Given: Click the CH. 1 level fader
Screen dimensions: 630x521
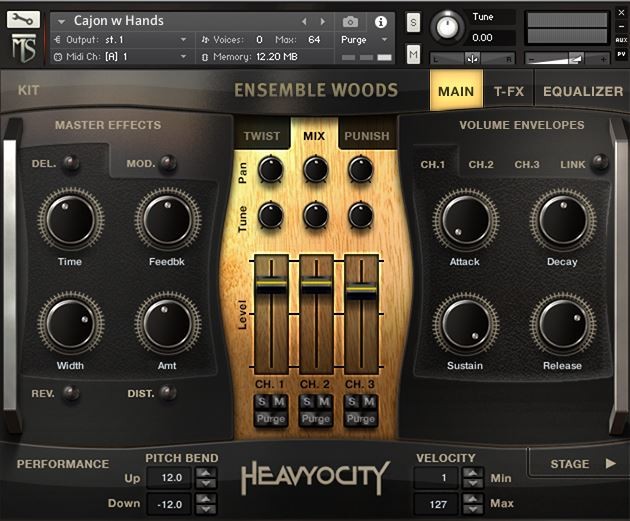Looking at the screenshot, I should click(271, 284).
